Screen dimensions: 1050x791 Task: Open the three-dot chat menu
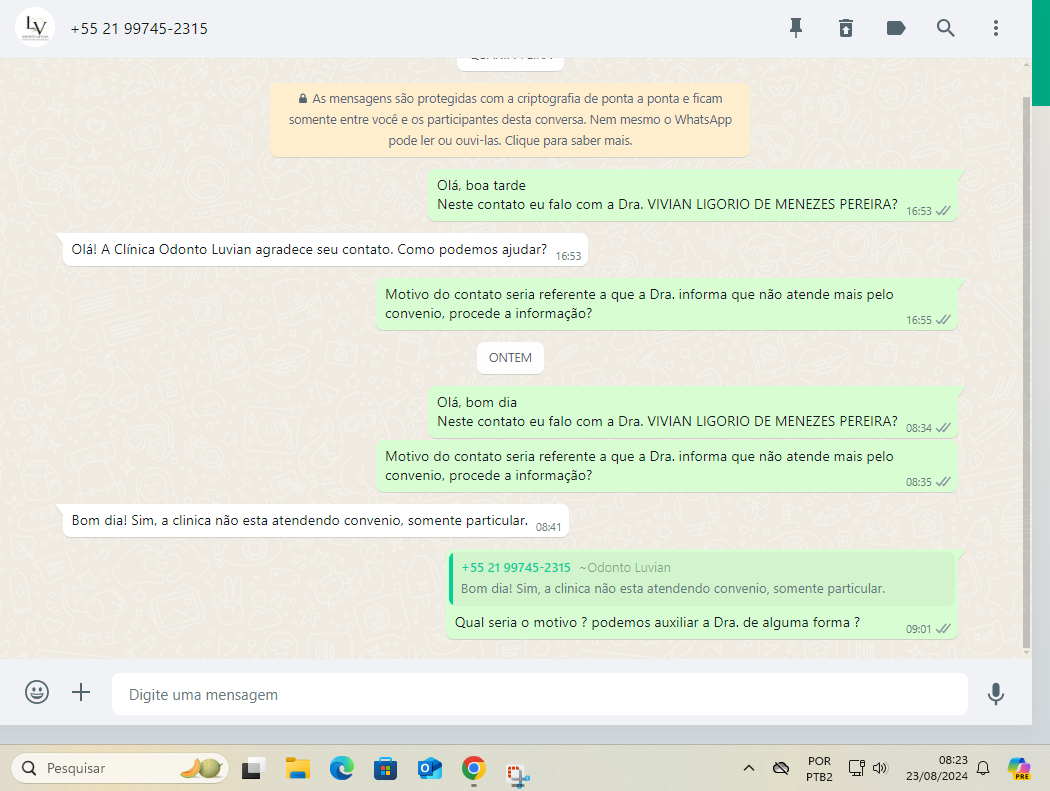tap(996, 28)
